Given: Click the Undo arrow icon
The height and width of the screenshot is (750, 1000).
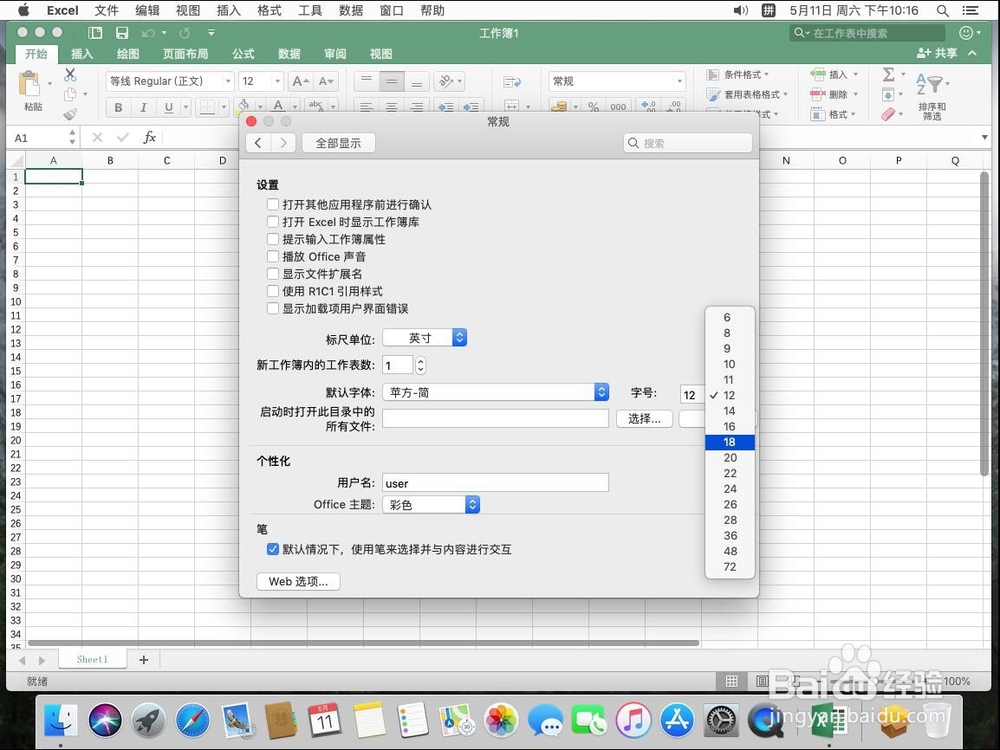Looking at the screenshot, I should click(x=149, y=33).
